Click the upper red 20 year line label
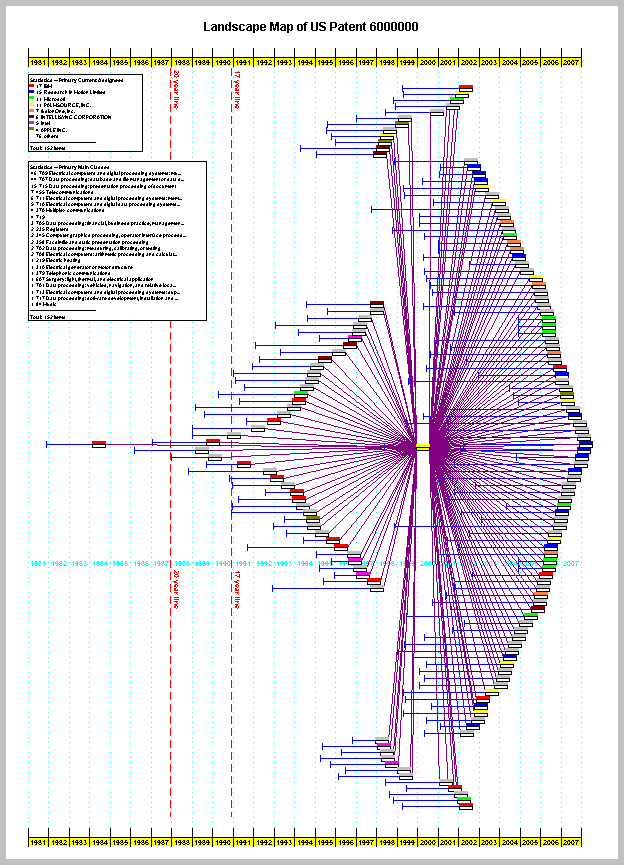The width and height of the screenshot is (624, 865). coord(177,89)
